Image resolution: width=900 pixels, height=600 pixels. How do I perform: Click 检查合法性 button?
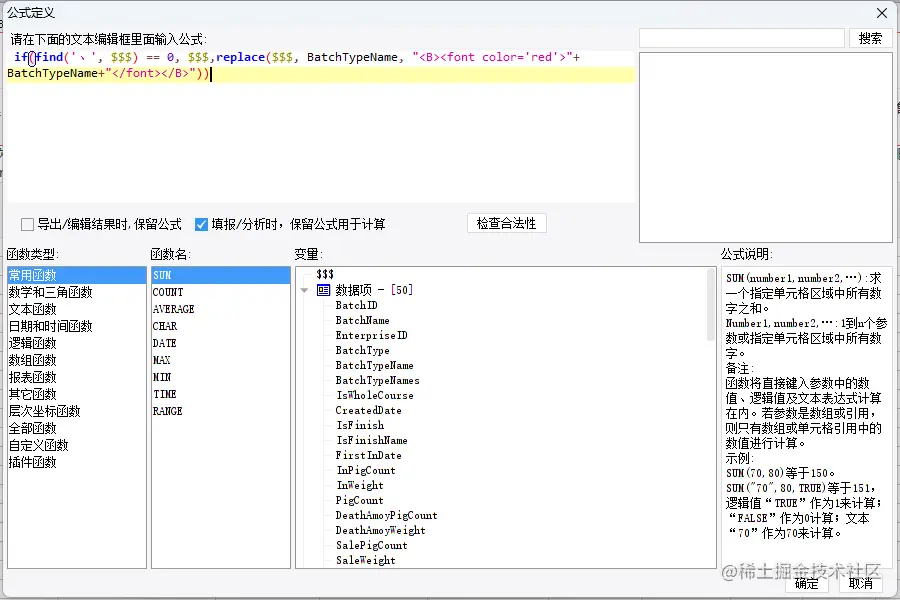tap(506, 223)
